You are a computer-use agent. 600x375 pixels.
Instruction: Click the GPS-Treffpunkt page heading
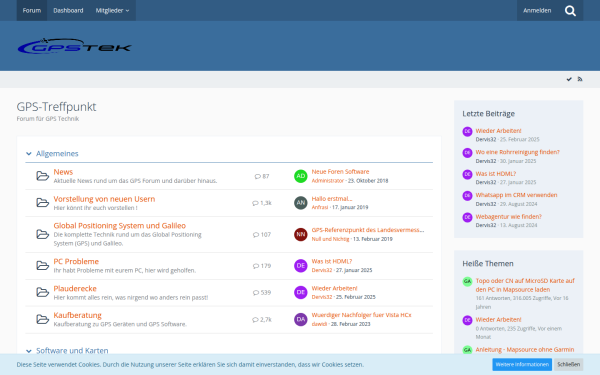point(56,107)
